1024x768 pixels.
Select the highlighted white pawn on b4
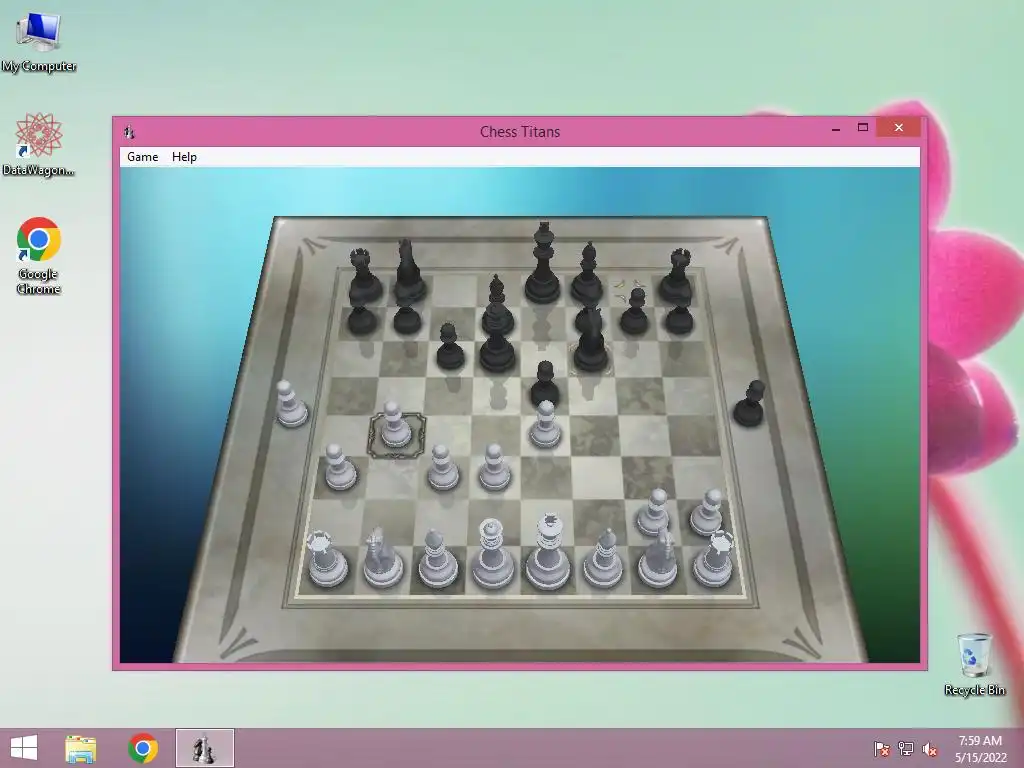[x=395, y=426]
